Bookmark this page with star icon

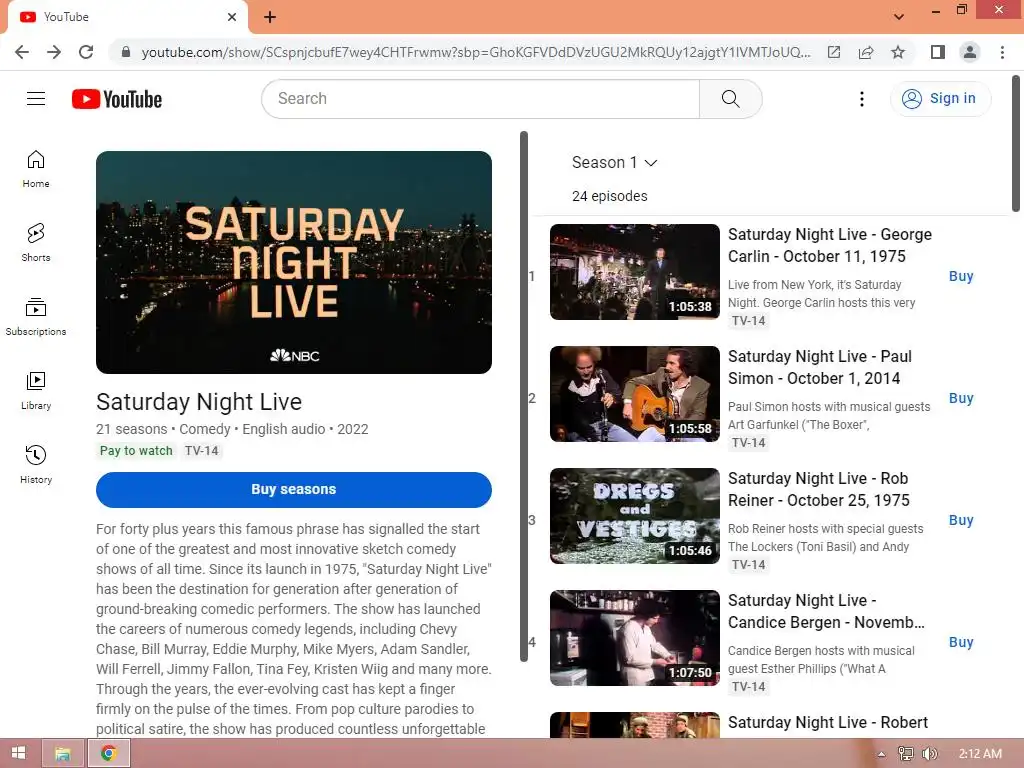point(898,52)
